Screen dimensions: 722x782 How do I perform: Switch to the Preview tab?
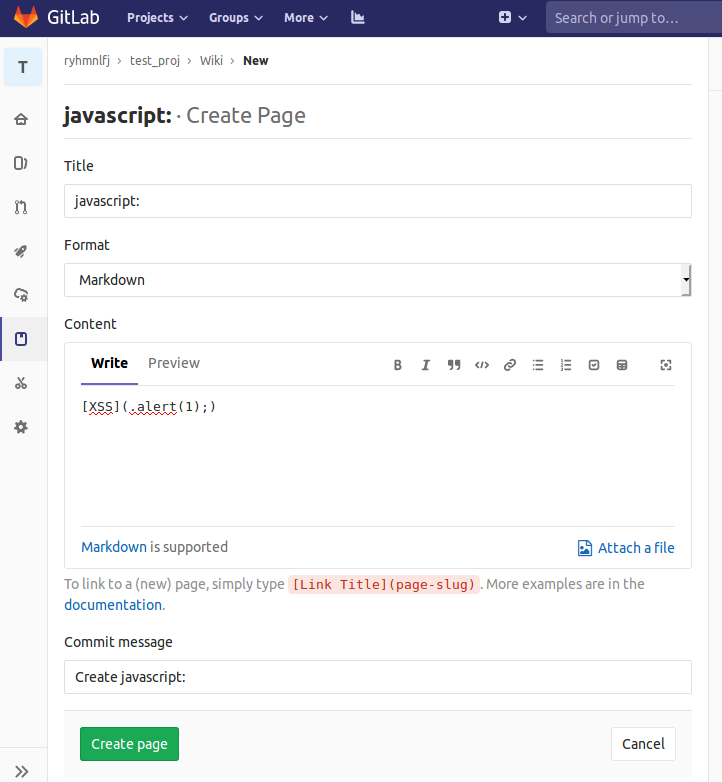click(174, 363)
